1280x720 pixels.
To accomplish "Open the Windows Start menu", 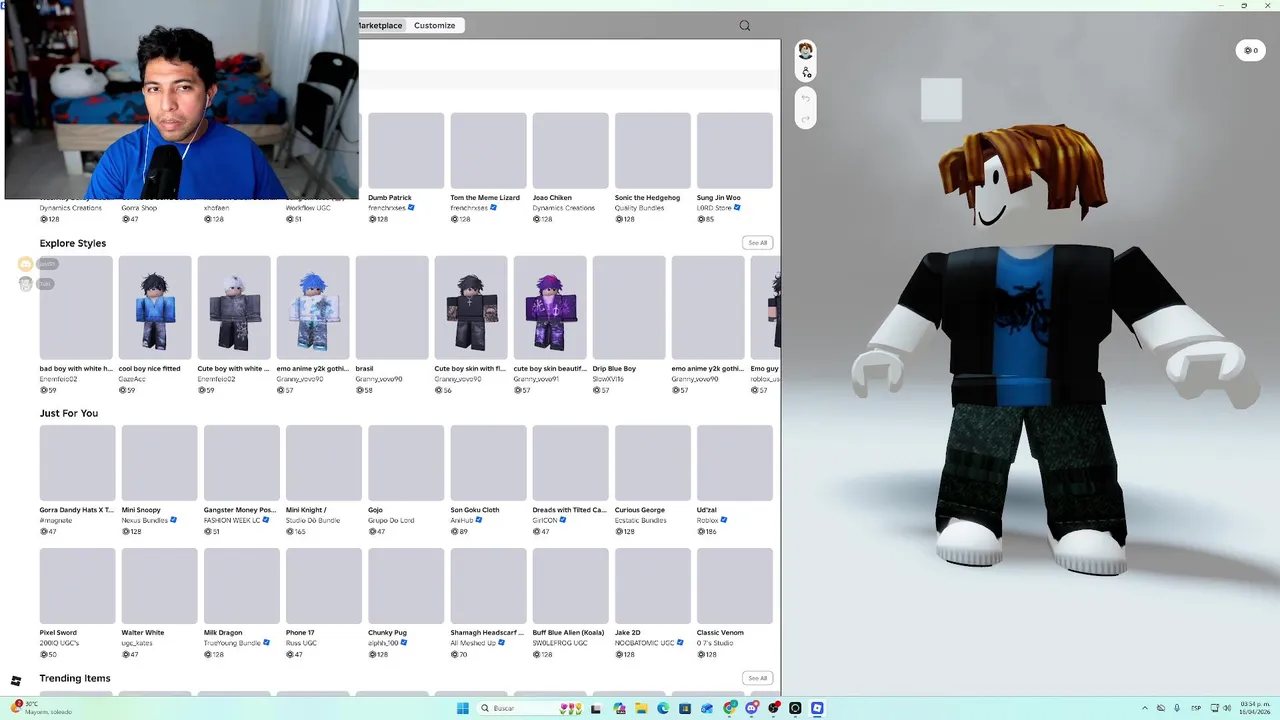I will pyautogui.click(x=463, y=708).
